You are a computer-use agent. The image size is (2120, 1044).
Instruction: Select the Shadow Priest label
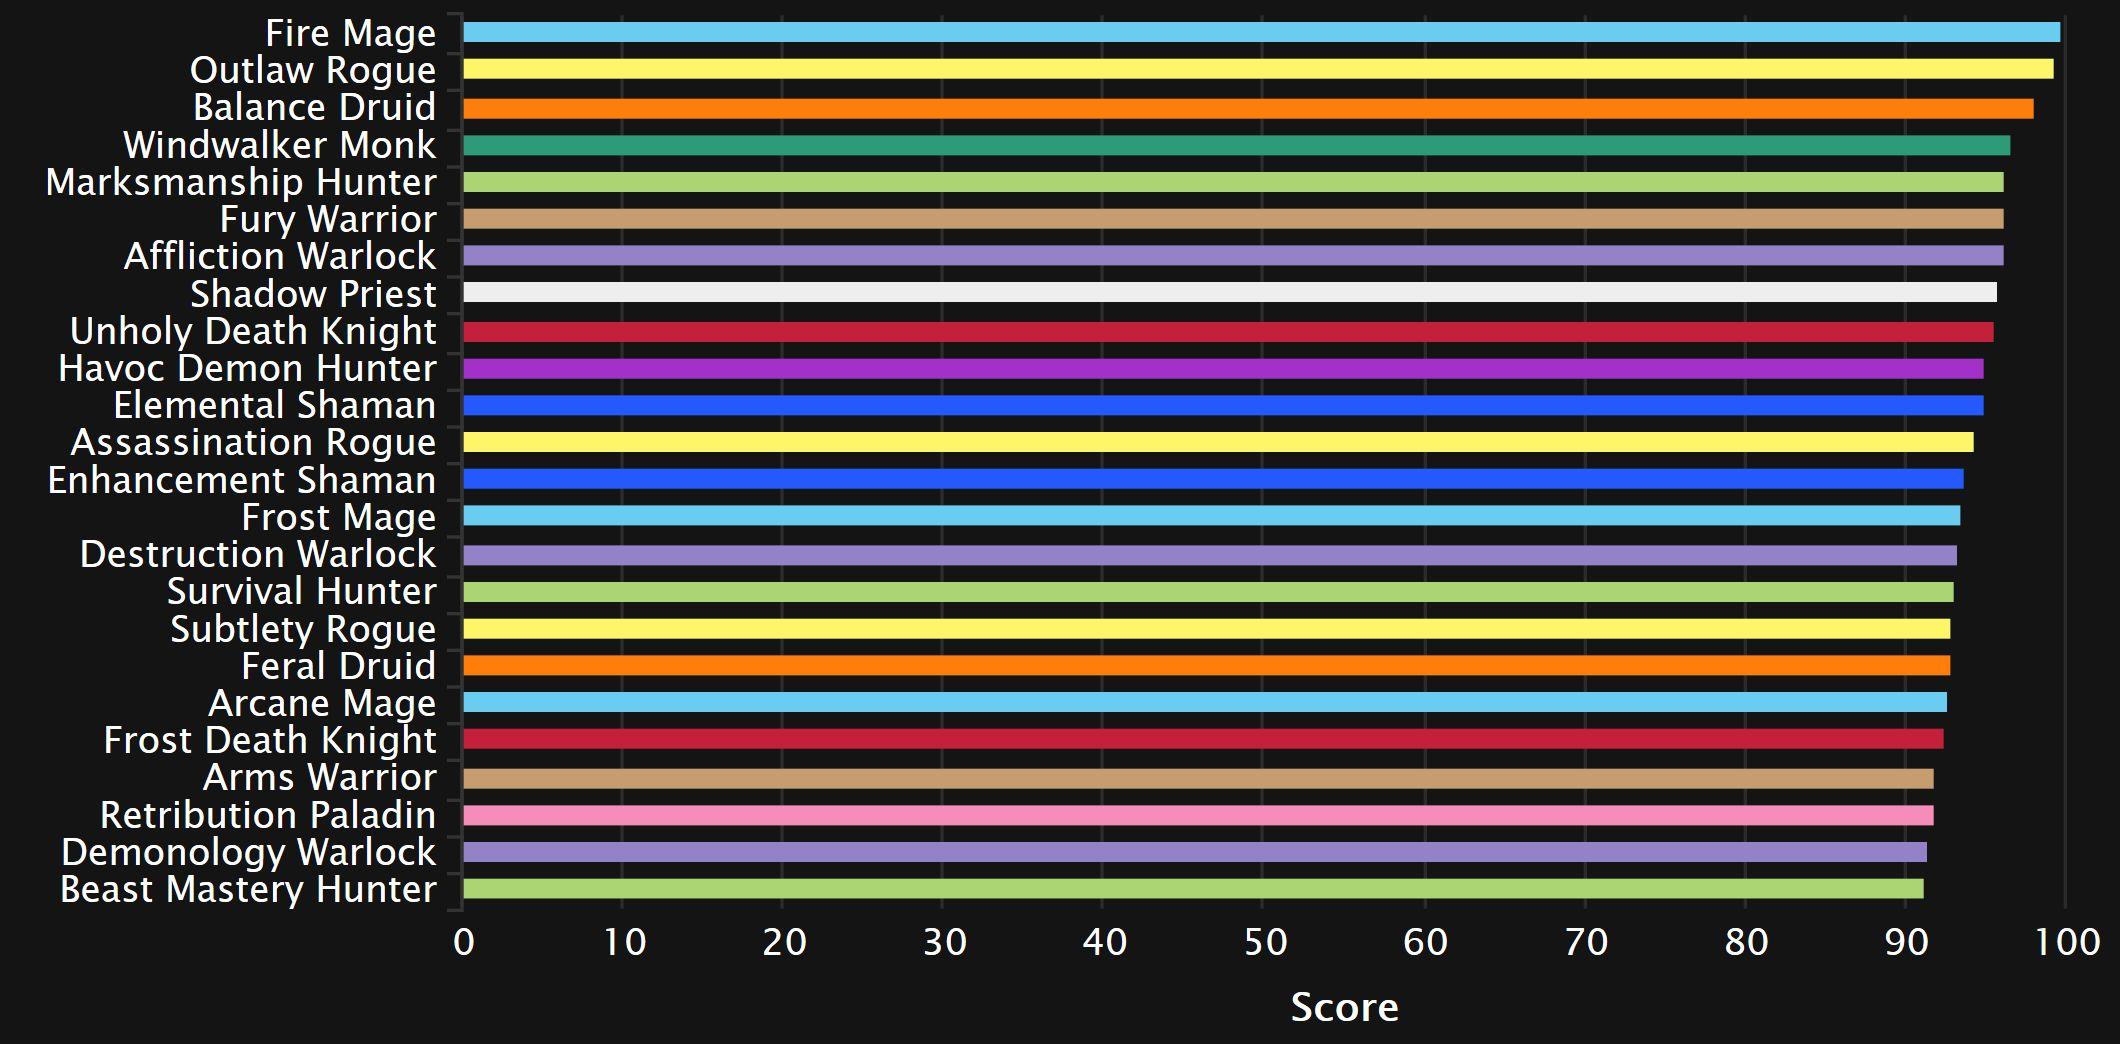click(313, 294)
